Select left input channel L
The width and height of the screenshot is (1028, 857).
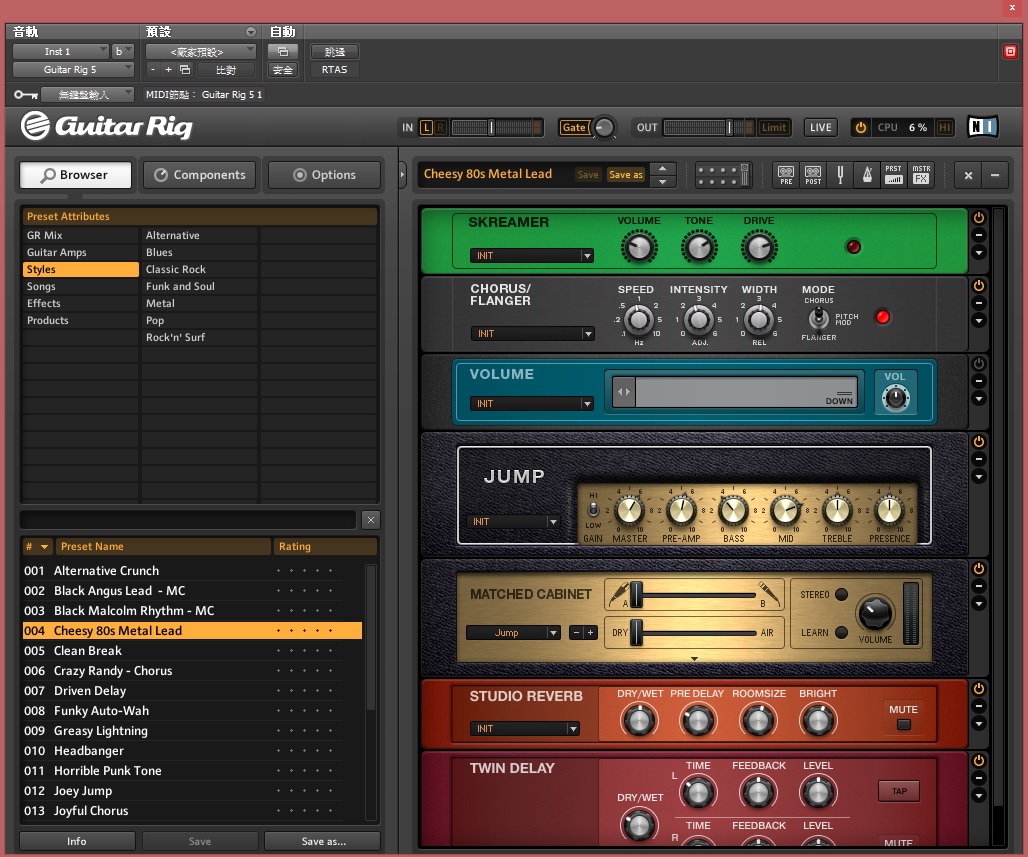click(x=426, y=127)
